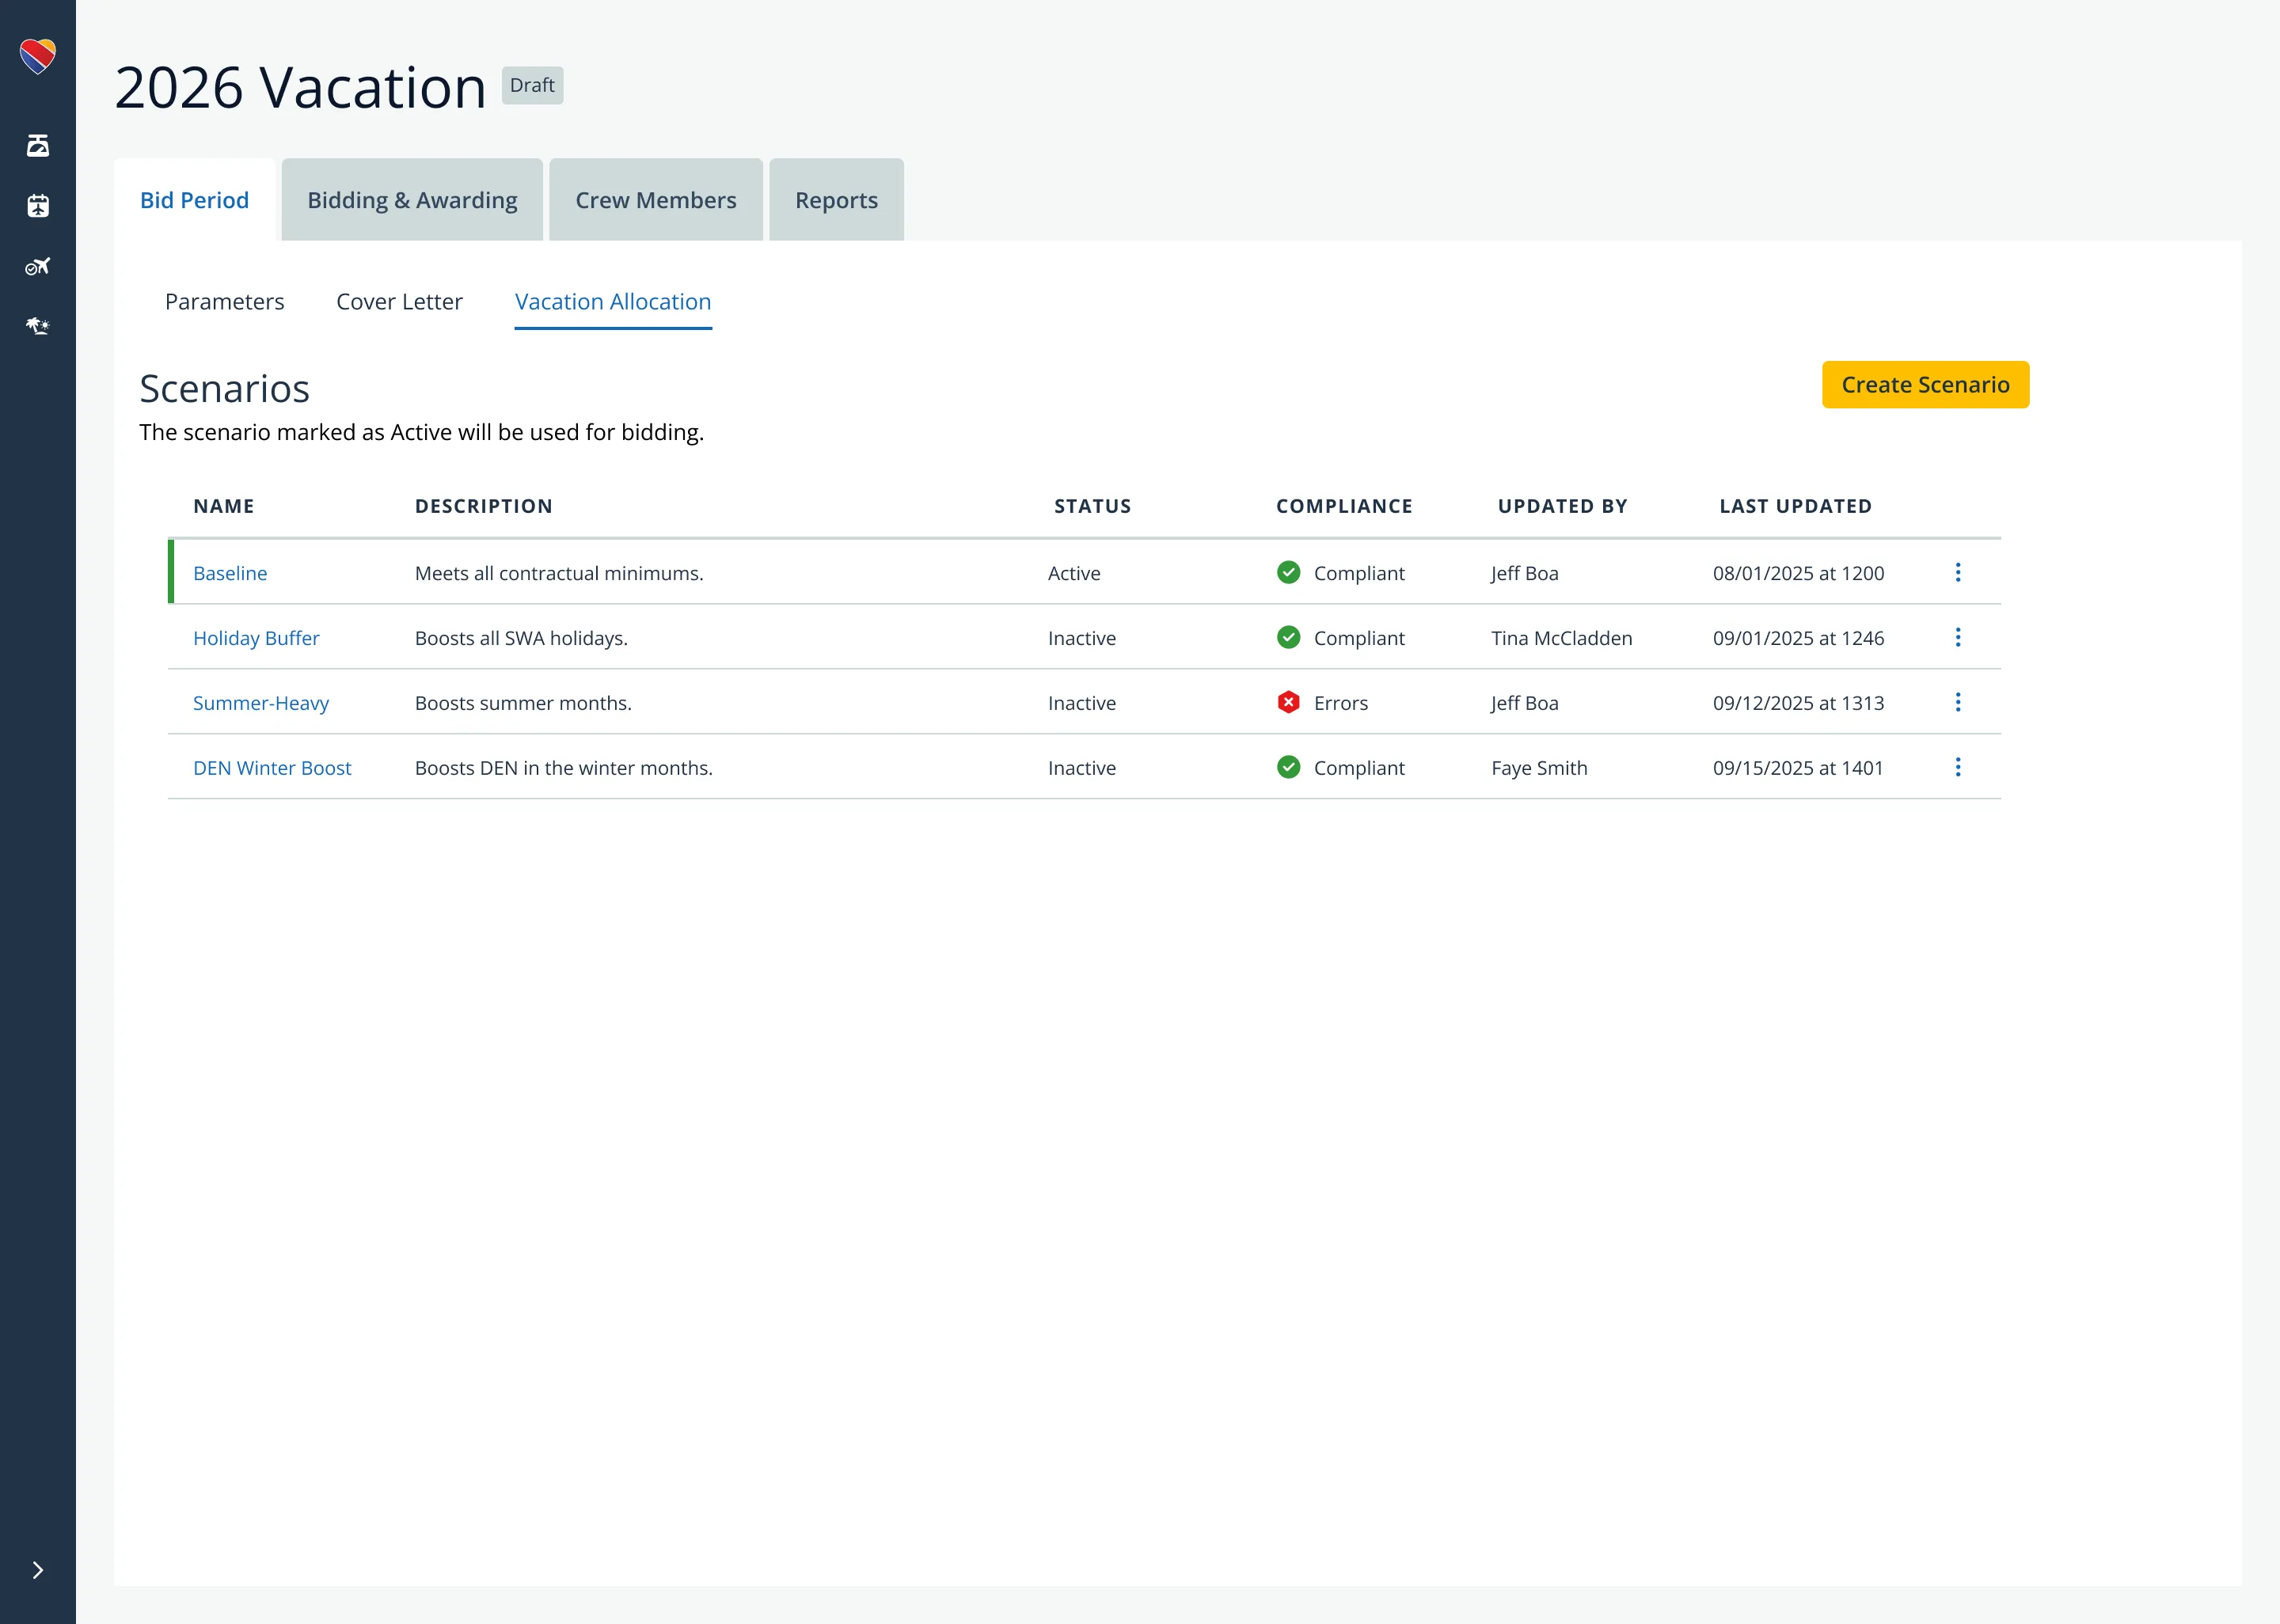The height and width of the screenshot is (1624, 2280).
Task: Open the DEN Winter Boost row's three-dot menu
Action: [x=1958, y=767]
